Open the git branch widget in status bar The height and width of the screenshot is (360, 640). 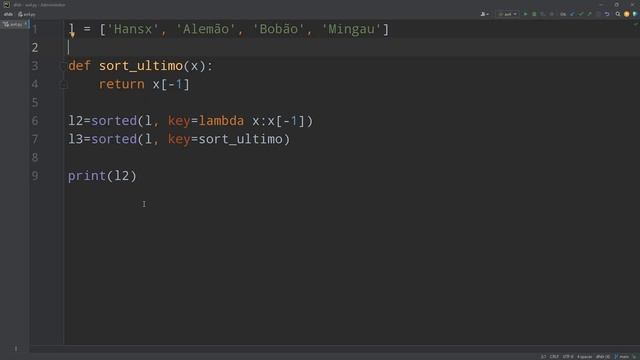622,357
